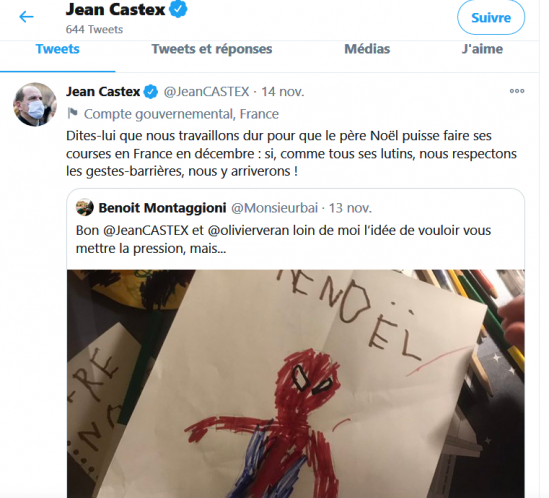Open Benoit Montaggioni's quoted tweet name
Image resolution: width=549 pixels, height=498 pixels.
pyautogui.click(x=162, y=208)
